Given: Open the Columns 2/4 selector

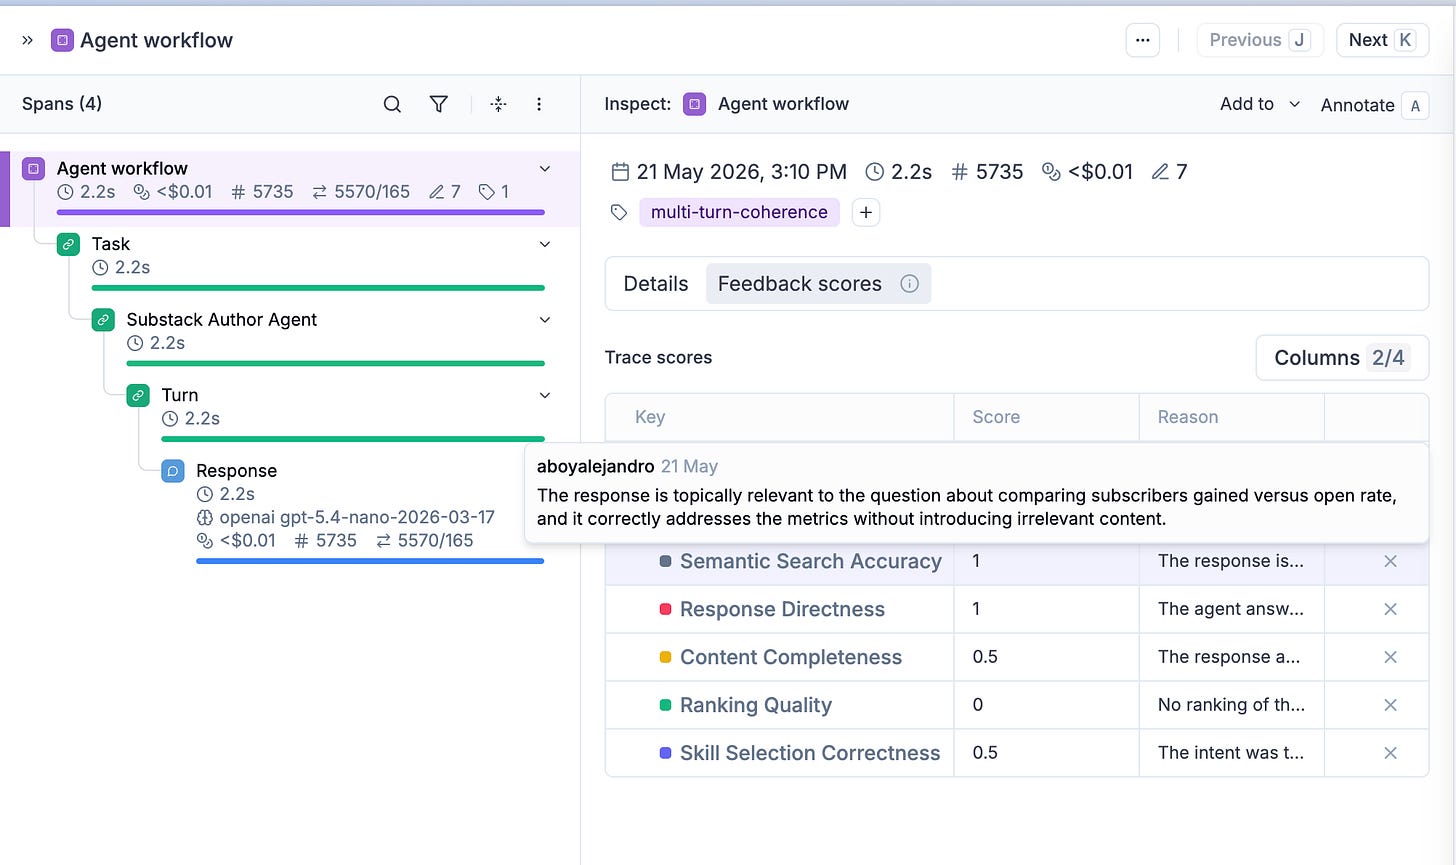Looking at the screenshot, I should point(1342,358).
